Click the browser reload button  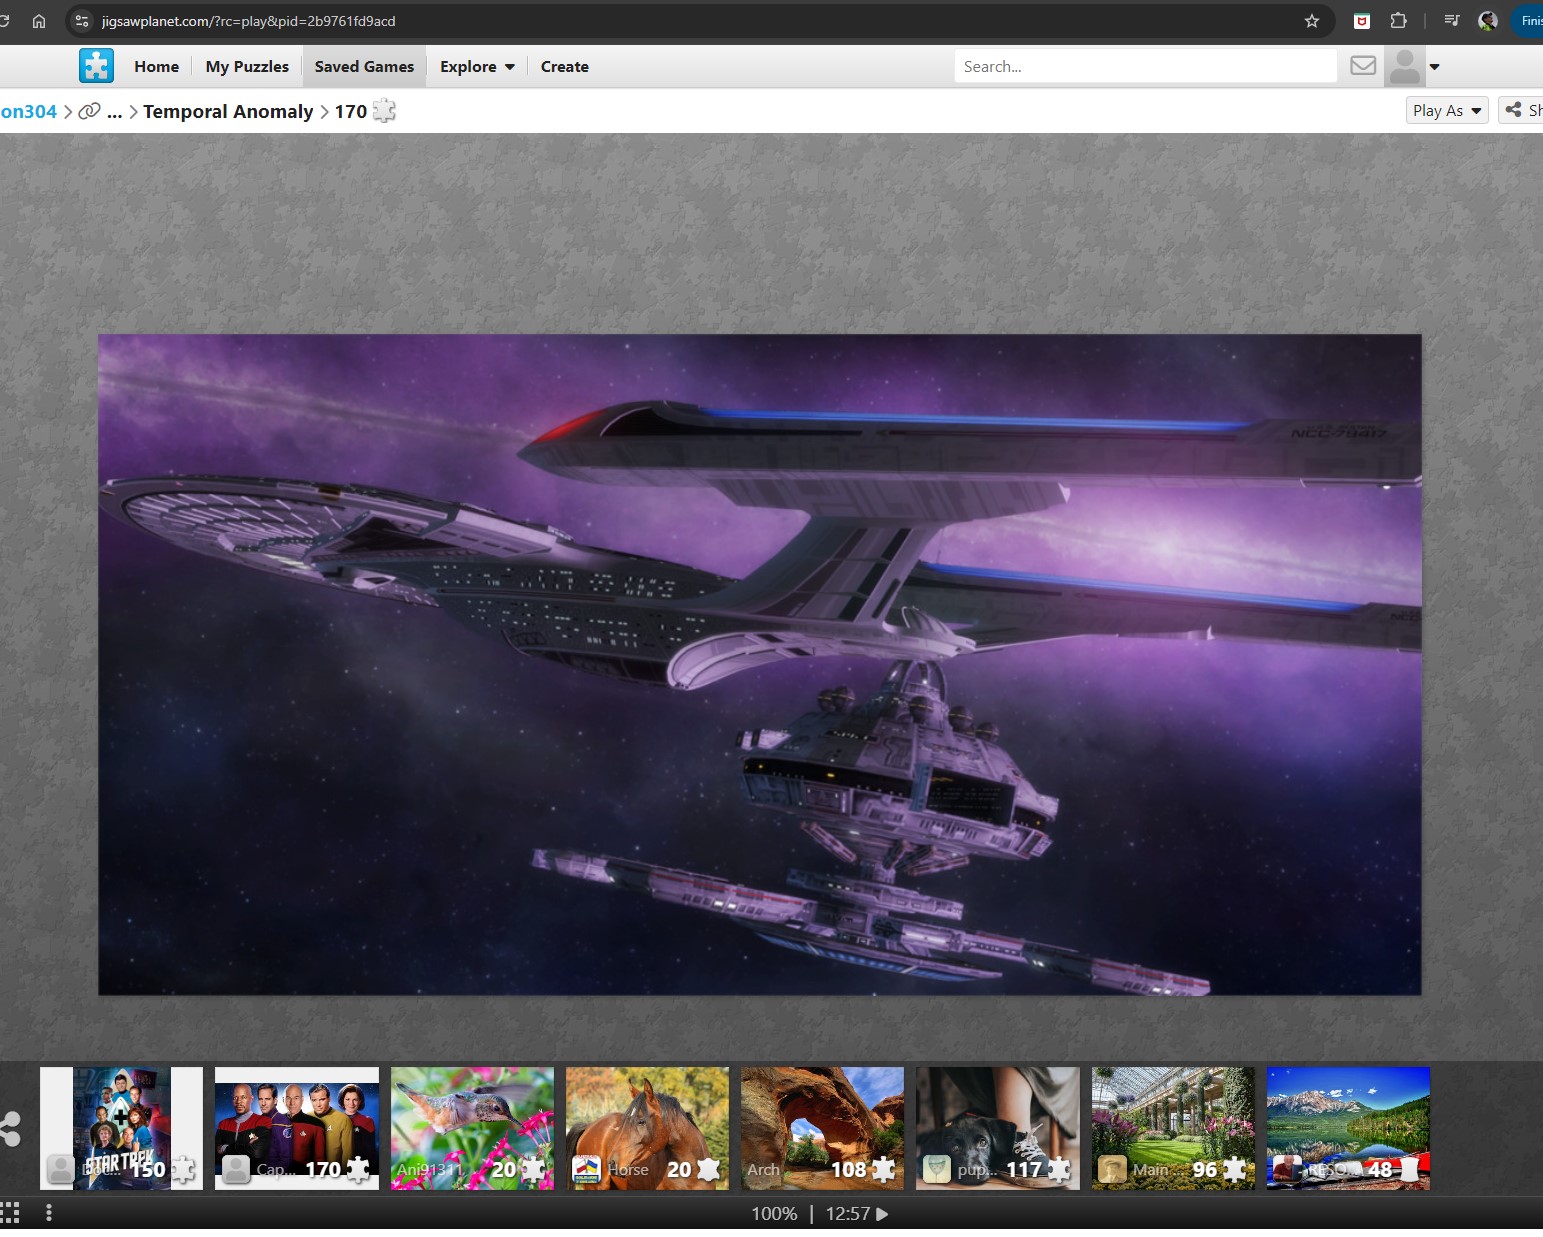point(4,21)
